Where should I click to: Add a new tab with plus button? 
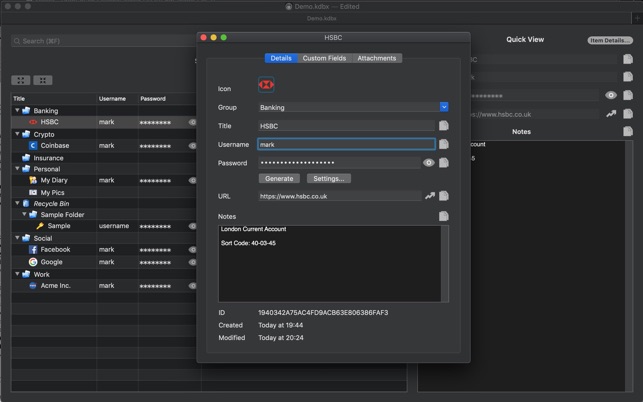click(x=637, y=18)
